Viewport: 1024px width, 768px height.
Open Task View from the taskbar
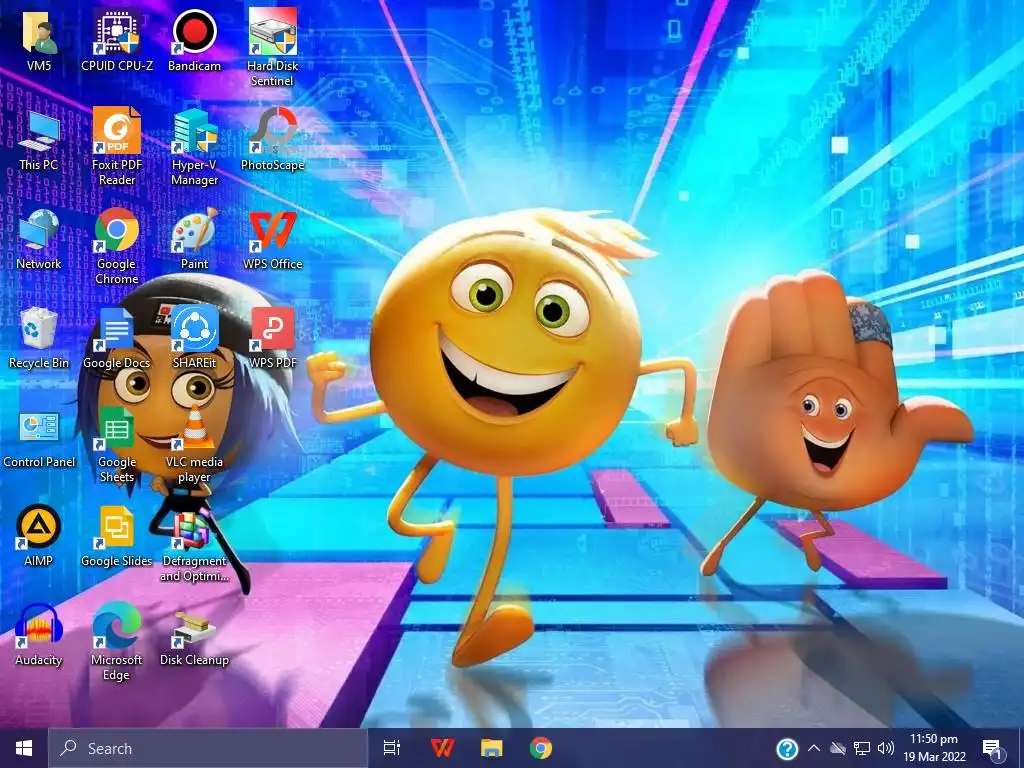392,748
